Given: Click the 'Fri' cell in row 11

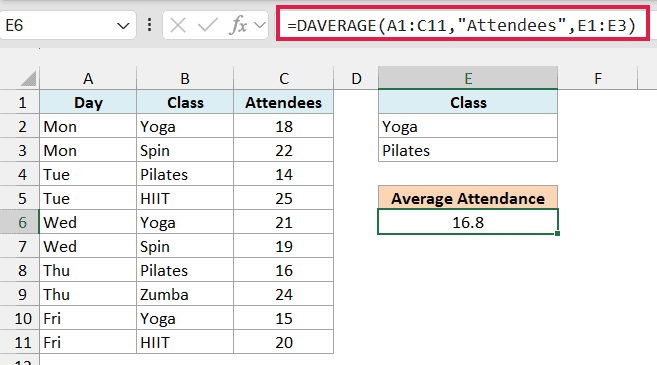Looking at the screenshot, I should [x=88, y=342].
